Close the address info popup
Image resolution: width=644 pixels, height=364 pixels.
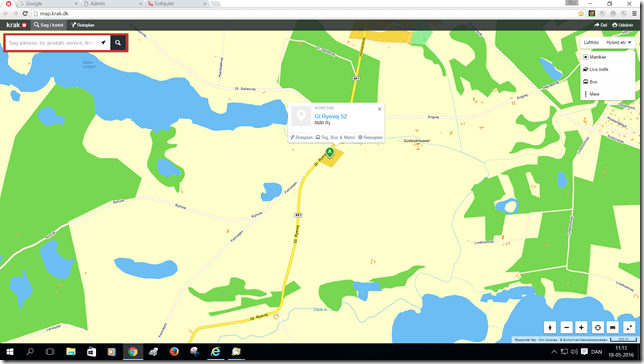coord(380,109)
